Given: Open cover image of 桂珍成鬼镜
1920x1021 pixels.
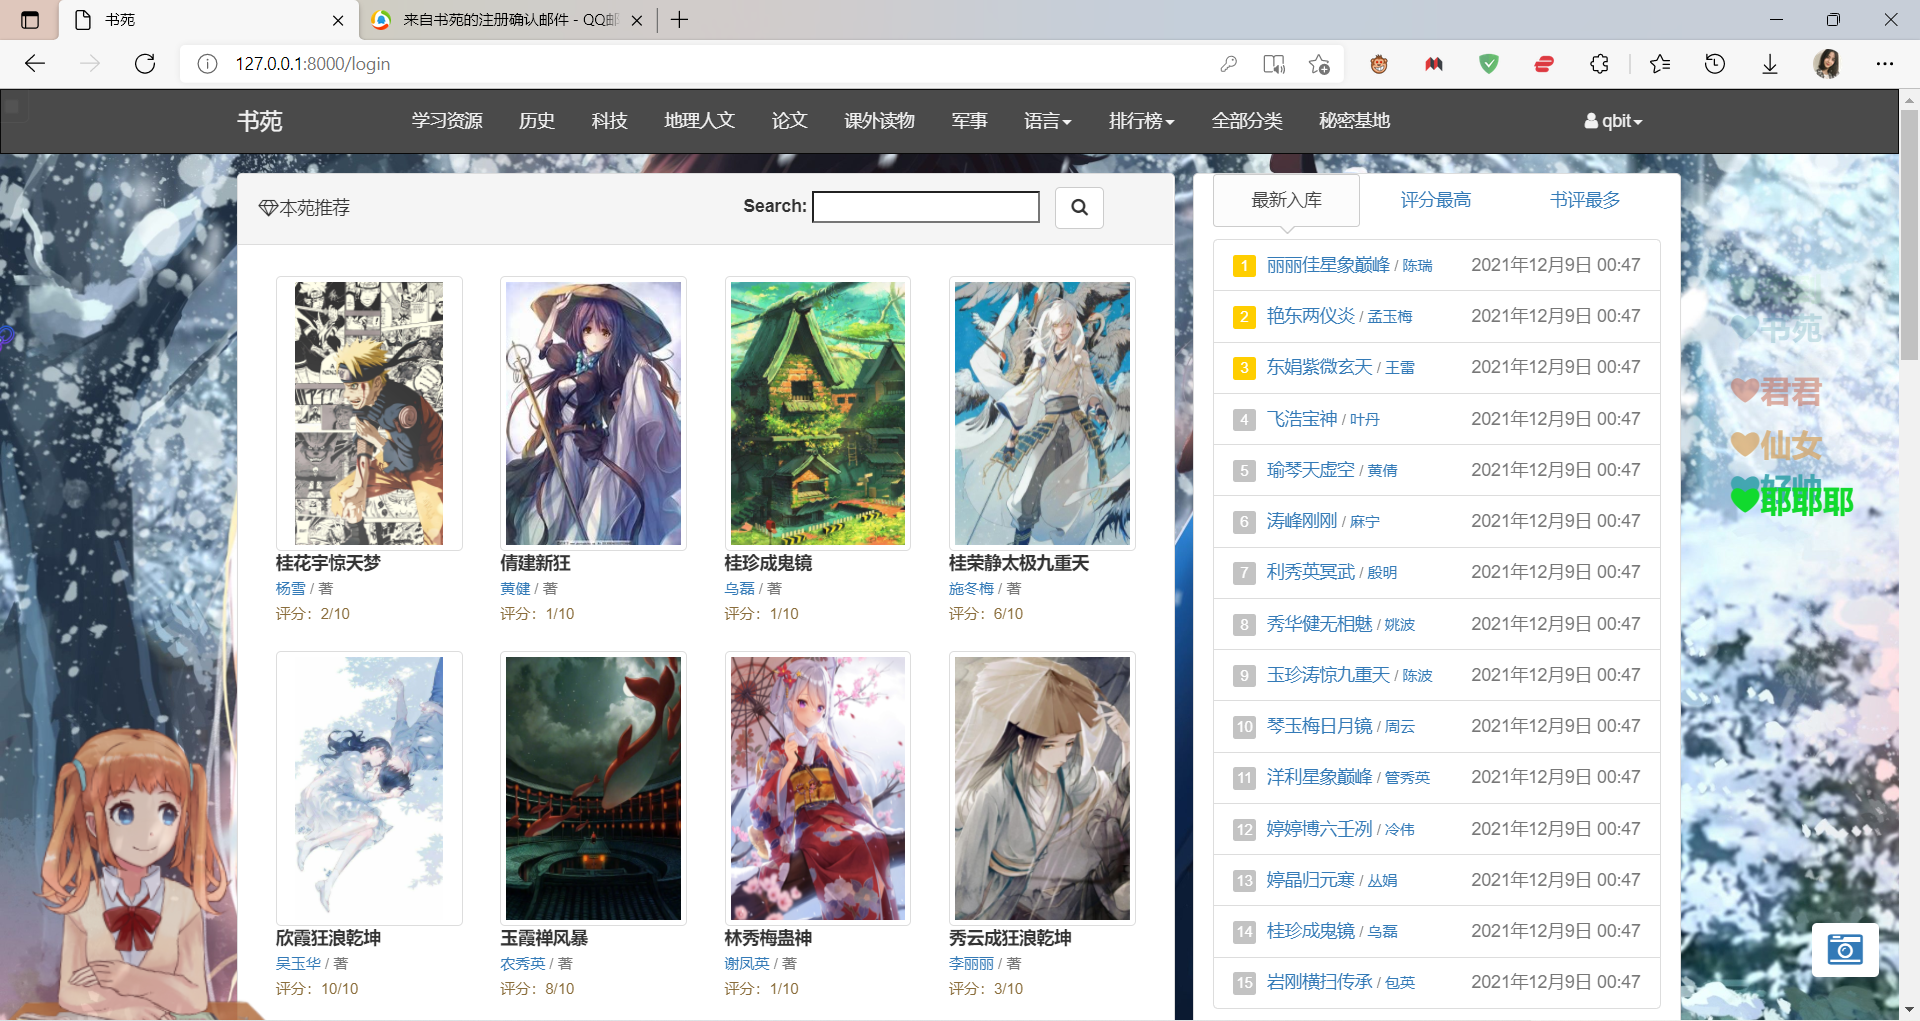Looking at the screenshot, I should 817,413.
